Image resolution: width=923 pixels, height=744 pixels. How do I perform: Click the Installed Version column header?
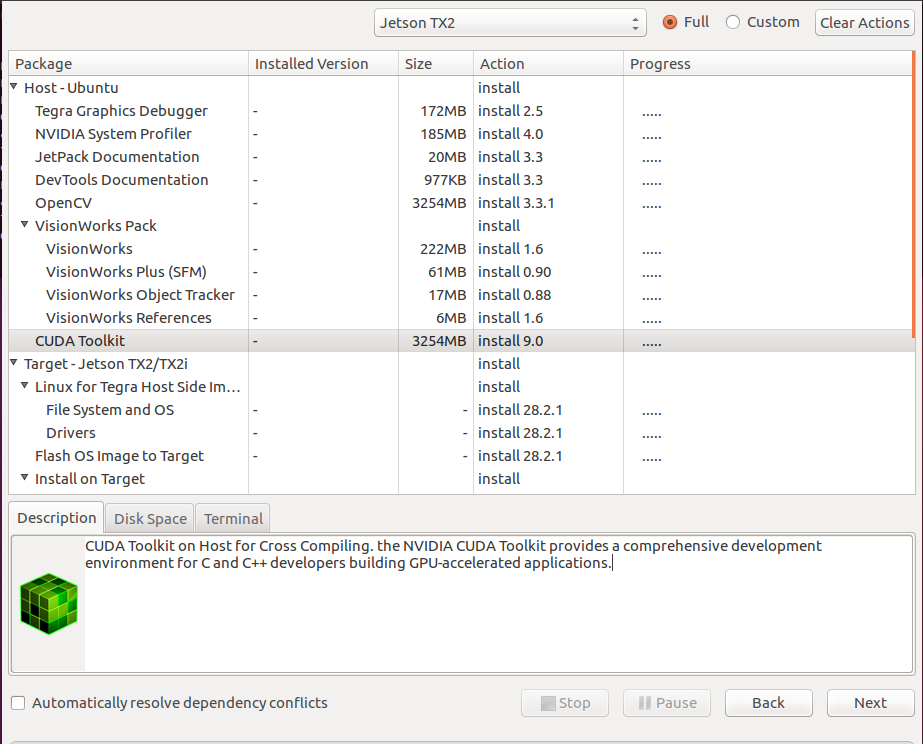pyautogui.click(x=323, y=64)
